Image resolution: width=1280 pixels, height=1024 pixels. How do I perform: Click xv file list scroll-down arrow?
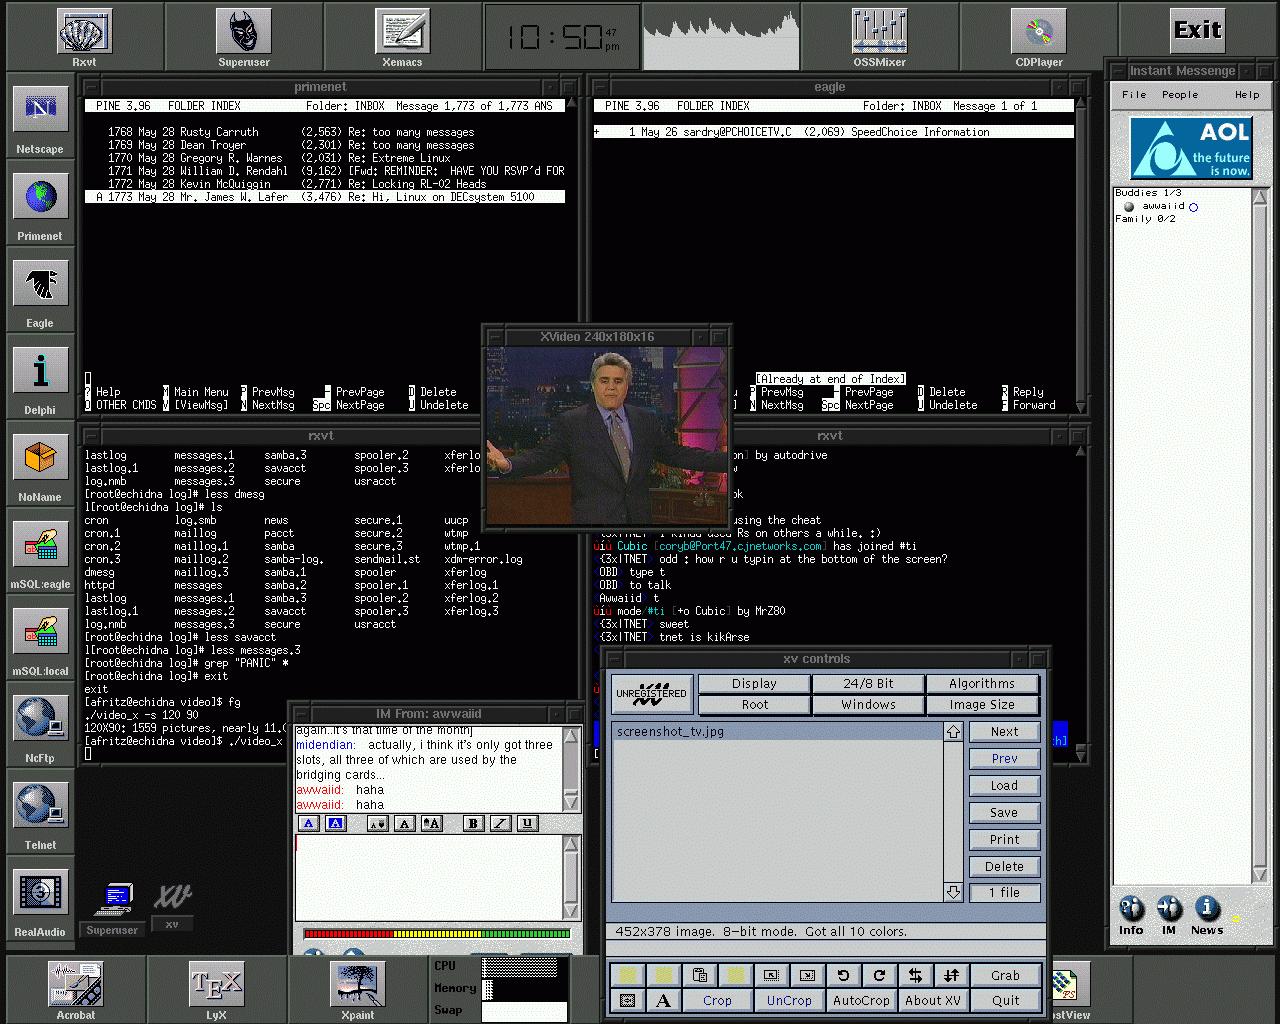point(953,892)
